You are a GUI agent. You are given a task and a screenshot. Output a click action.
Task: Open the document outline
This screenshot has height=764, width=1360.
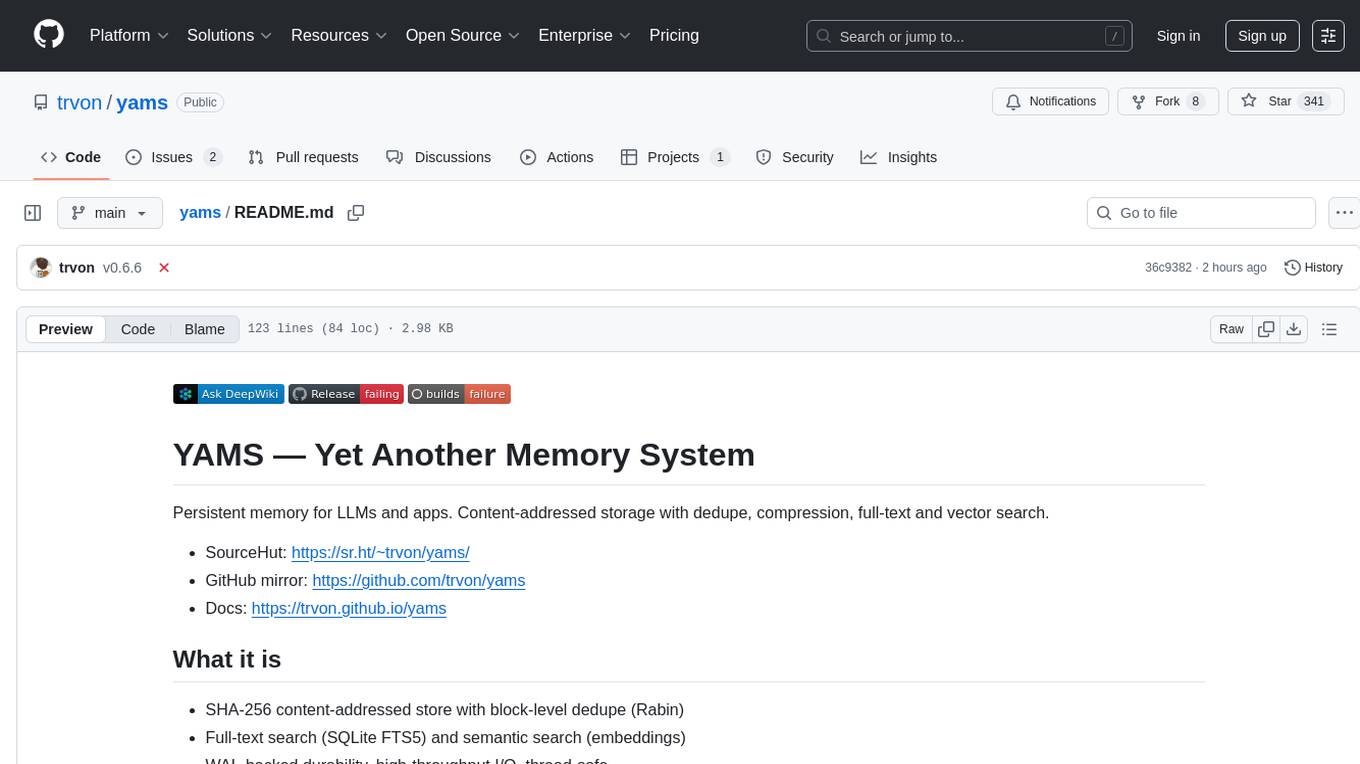click(1329, 329)
